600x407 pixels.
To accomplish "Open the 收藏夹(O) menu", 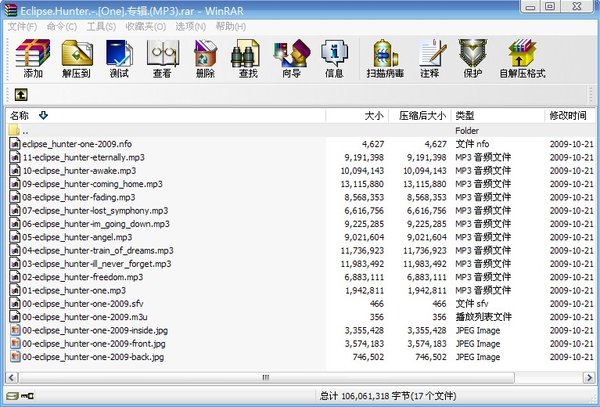I will tap(146, 26).
